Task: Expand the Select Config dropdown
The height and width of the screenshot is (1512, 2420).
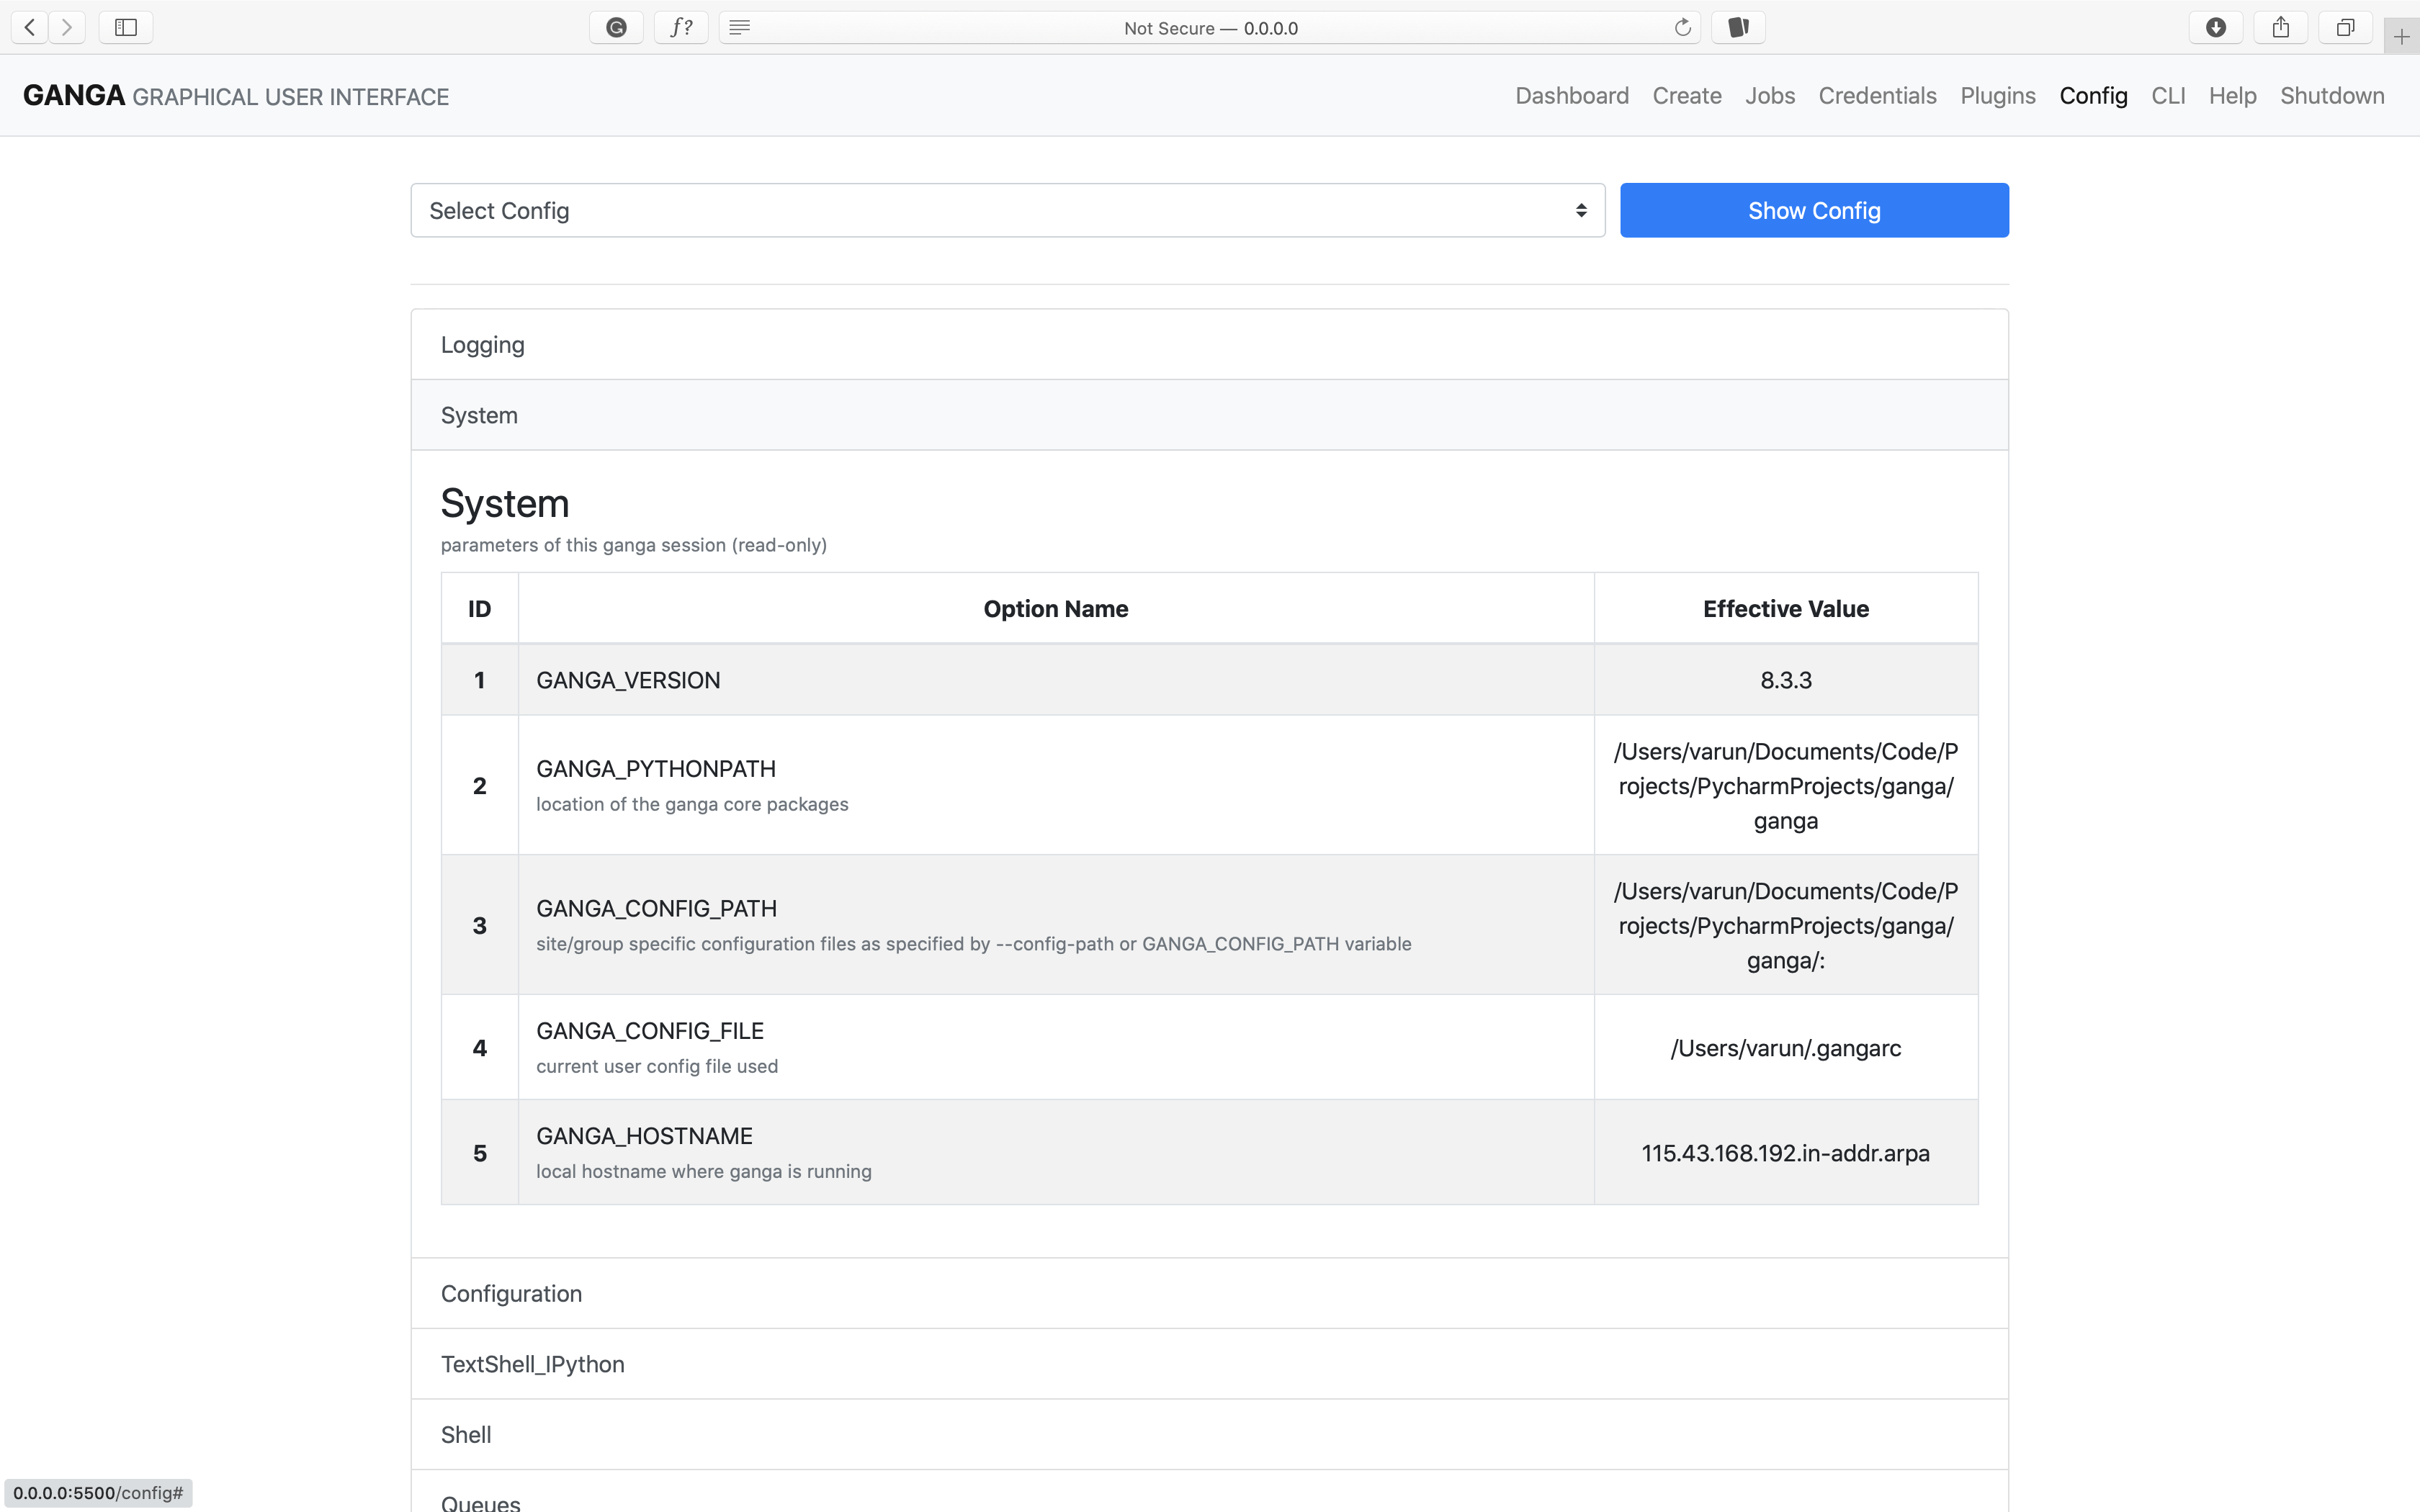Action: coord(1006,210)
